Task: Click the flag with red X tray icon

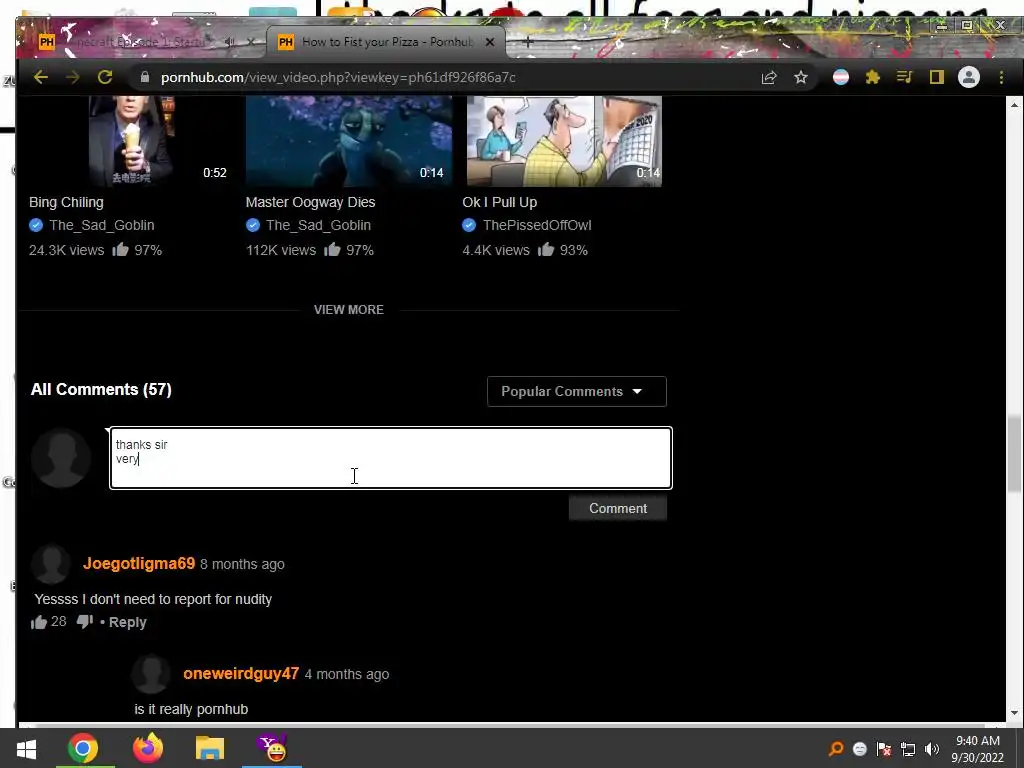Action: 884,749
